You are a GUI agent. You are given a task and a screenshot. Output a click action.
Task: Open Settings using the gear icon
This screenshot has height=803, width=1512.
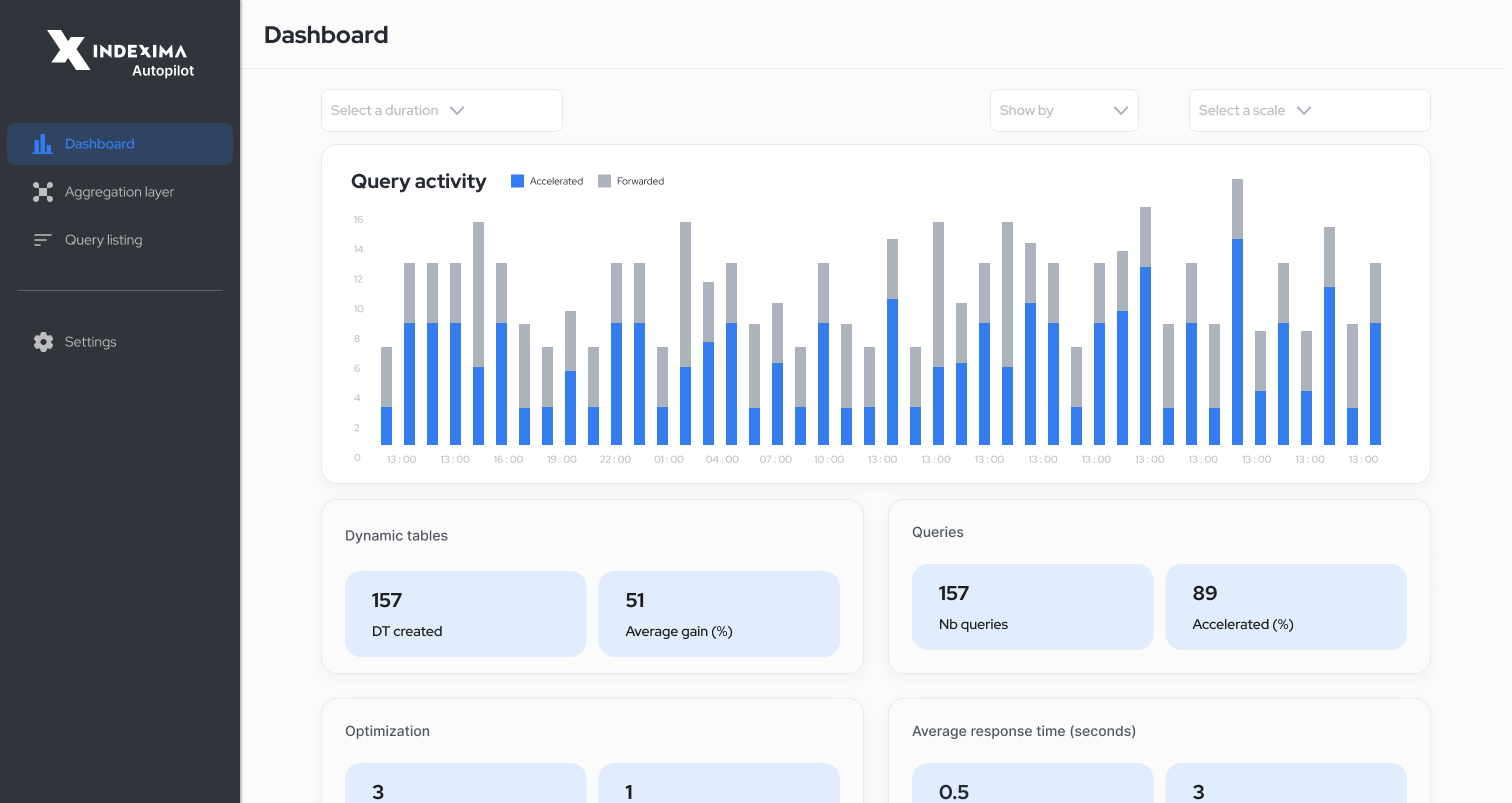pyautogui.click(x=43, y=341)
